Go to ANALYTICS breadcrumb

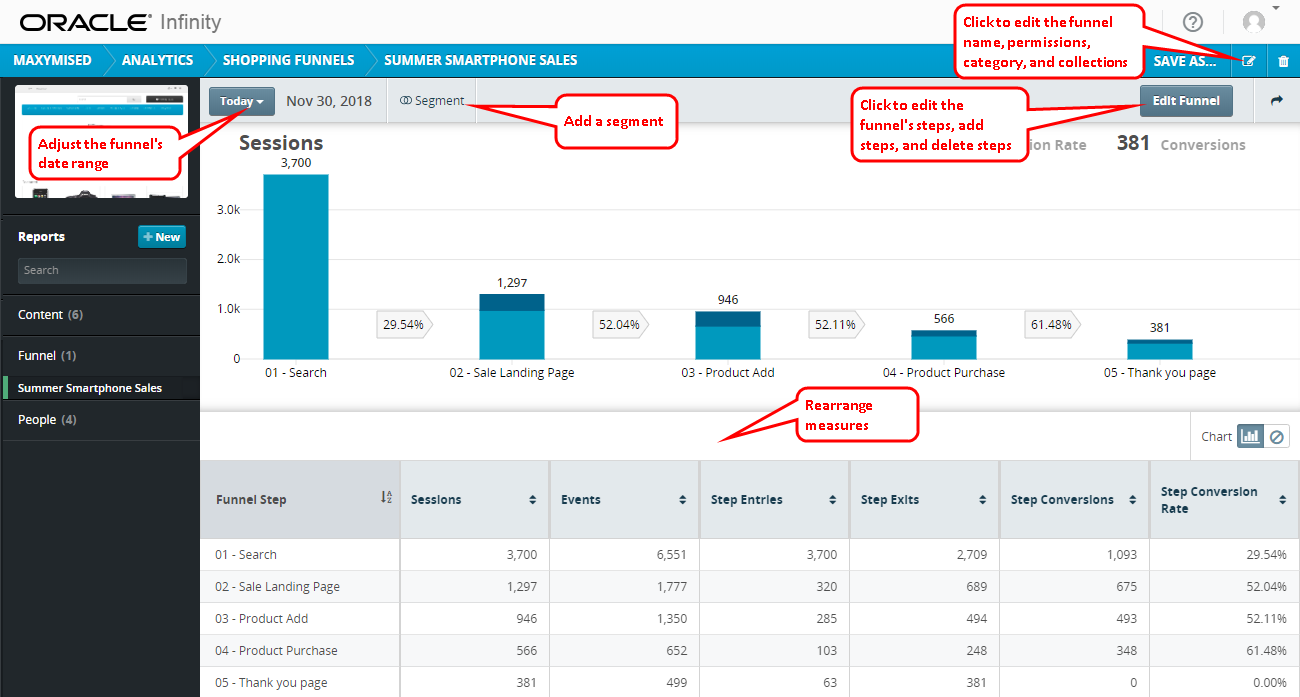coord(157,61)
